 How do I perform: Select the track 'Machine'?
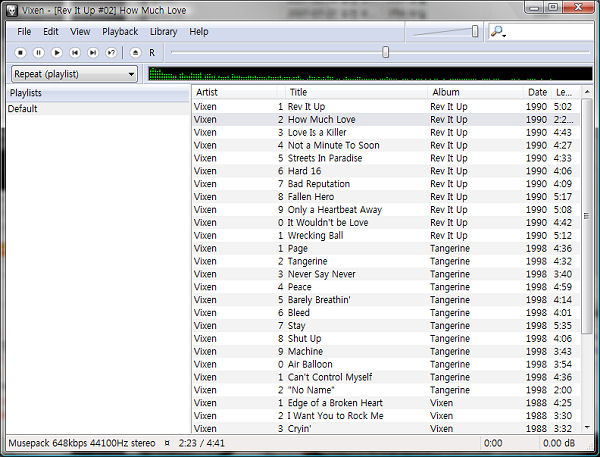[x=386, y=351]
